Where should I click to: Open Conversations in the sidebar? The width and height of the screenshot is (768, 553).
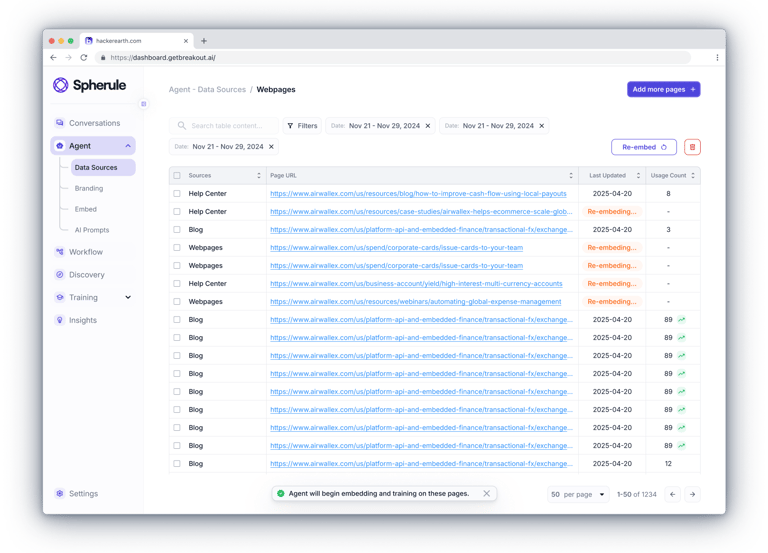coord(93,123)
